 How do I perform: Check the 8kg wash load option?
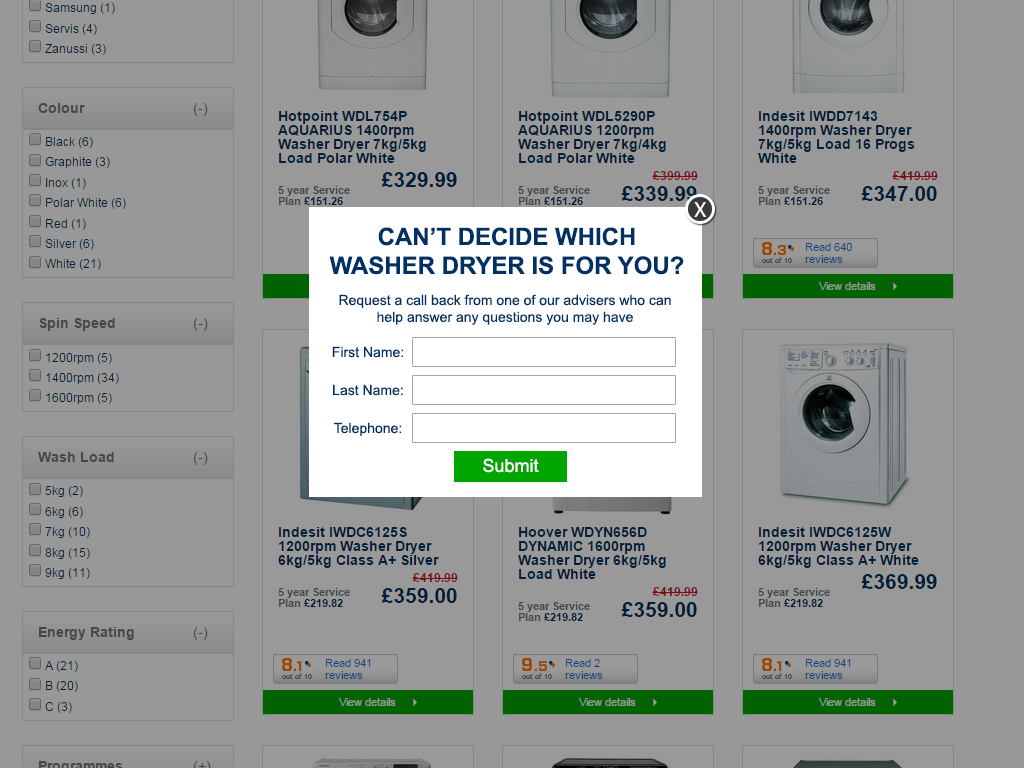(35, 551)
